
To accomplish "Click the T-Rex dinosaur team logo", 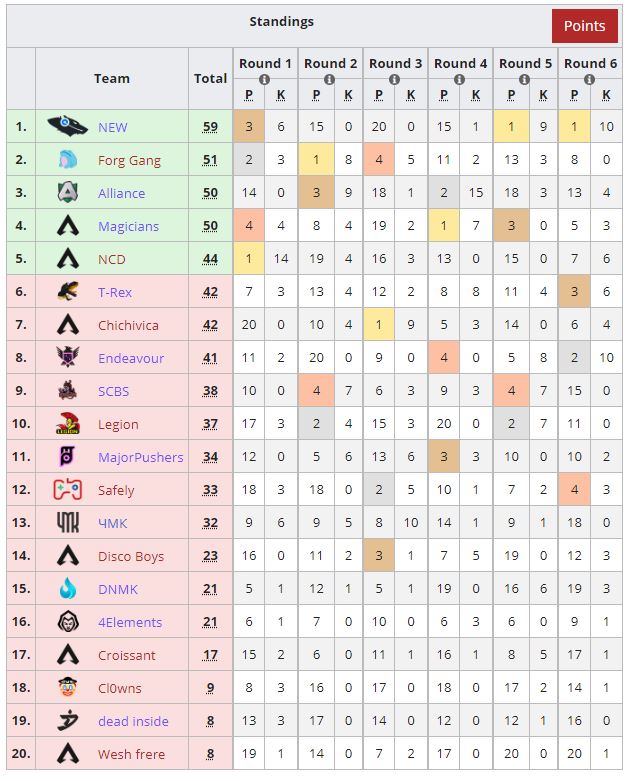I will 68,291.
